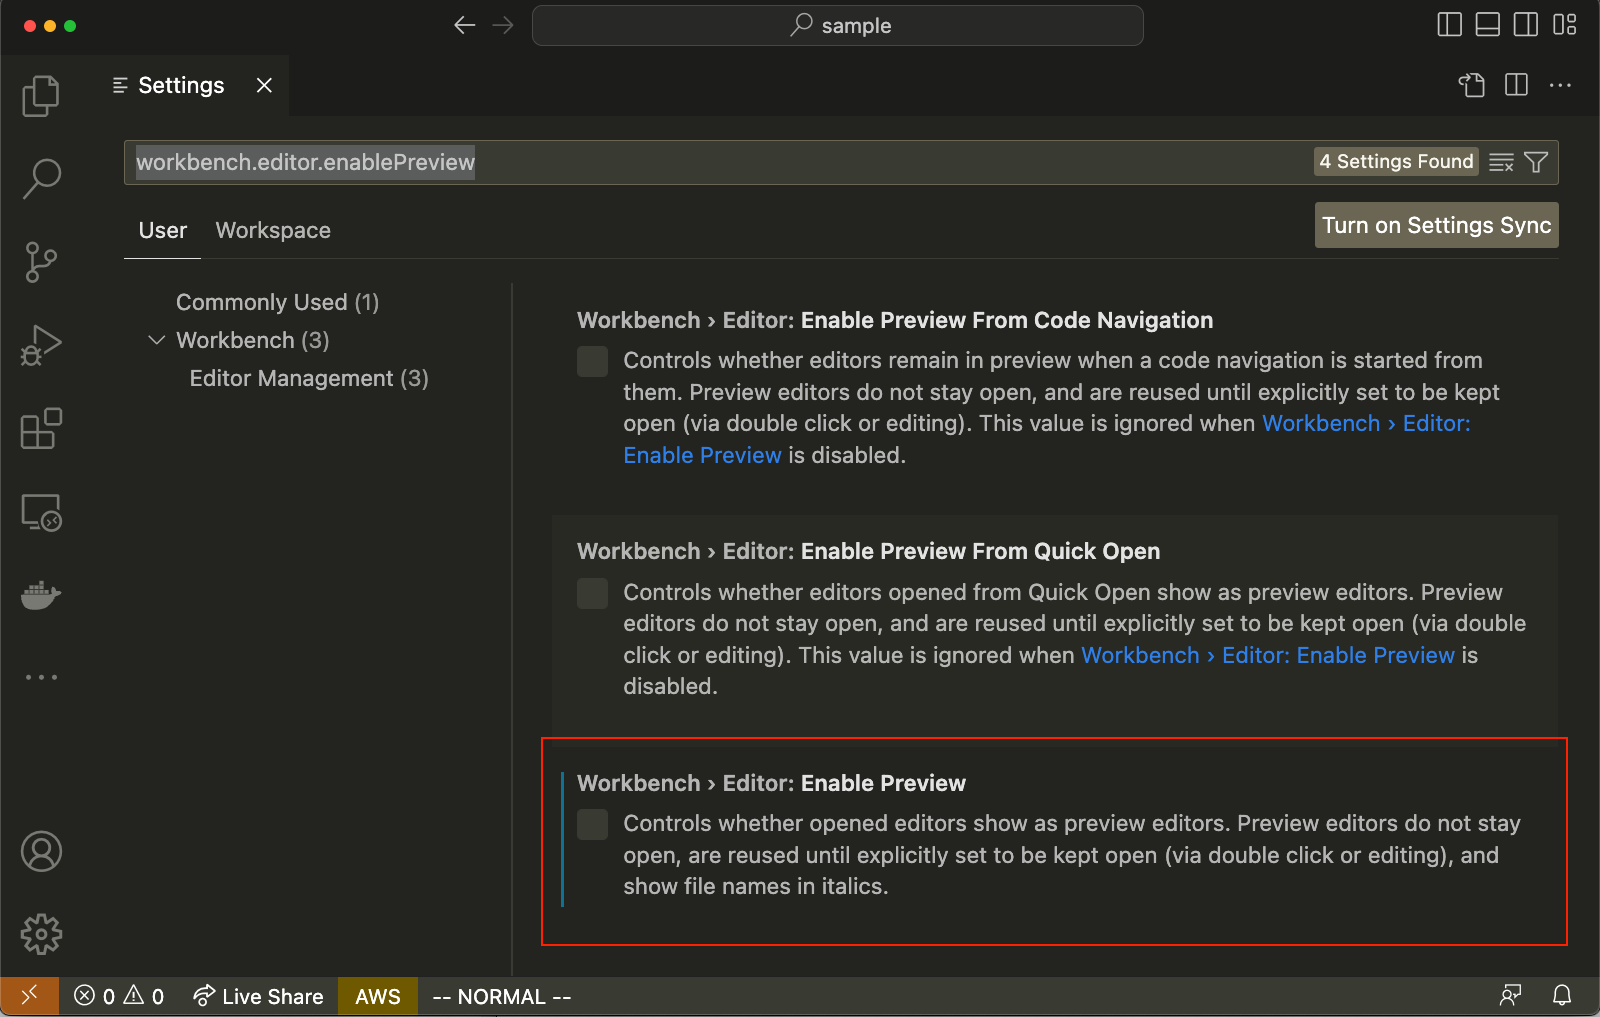Open the Search view in the activity bar

point(41,177)
